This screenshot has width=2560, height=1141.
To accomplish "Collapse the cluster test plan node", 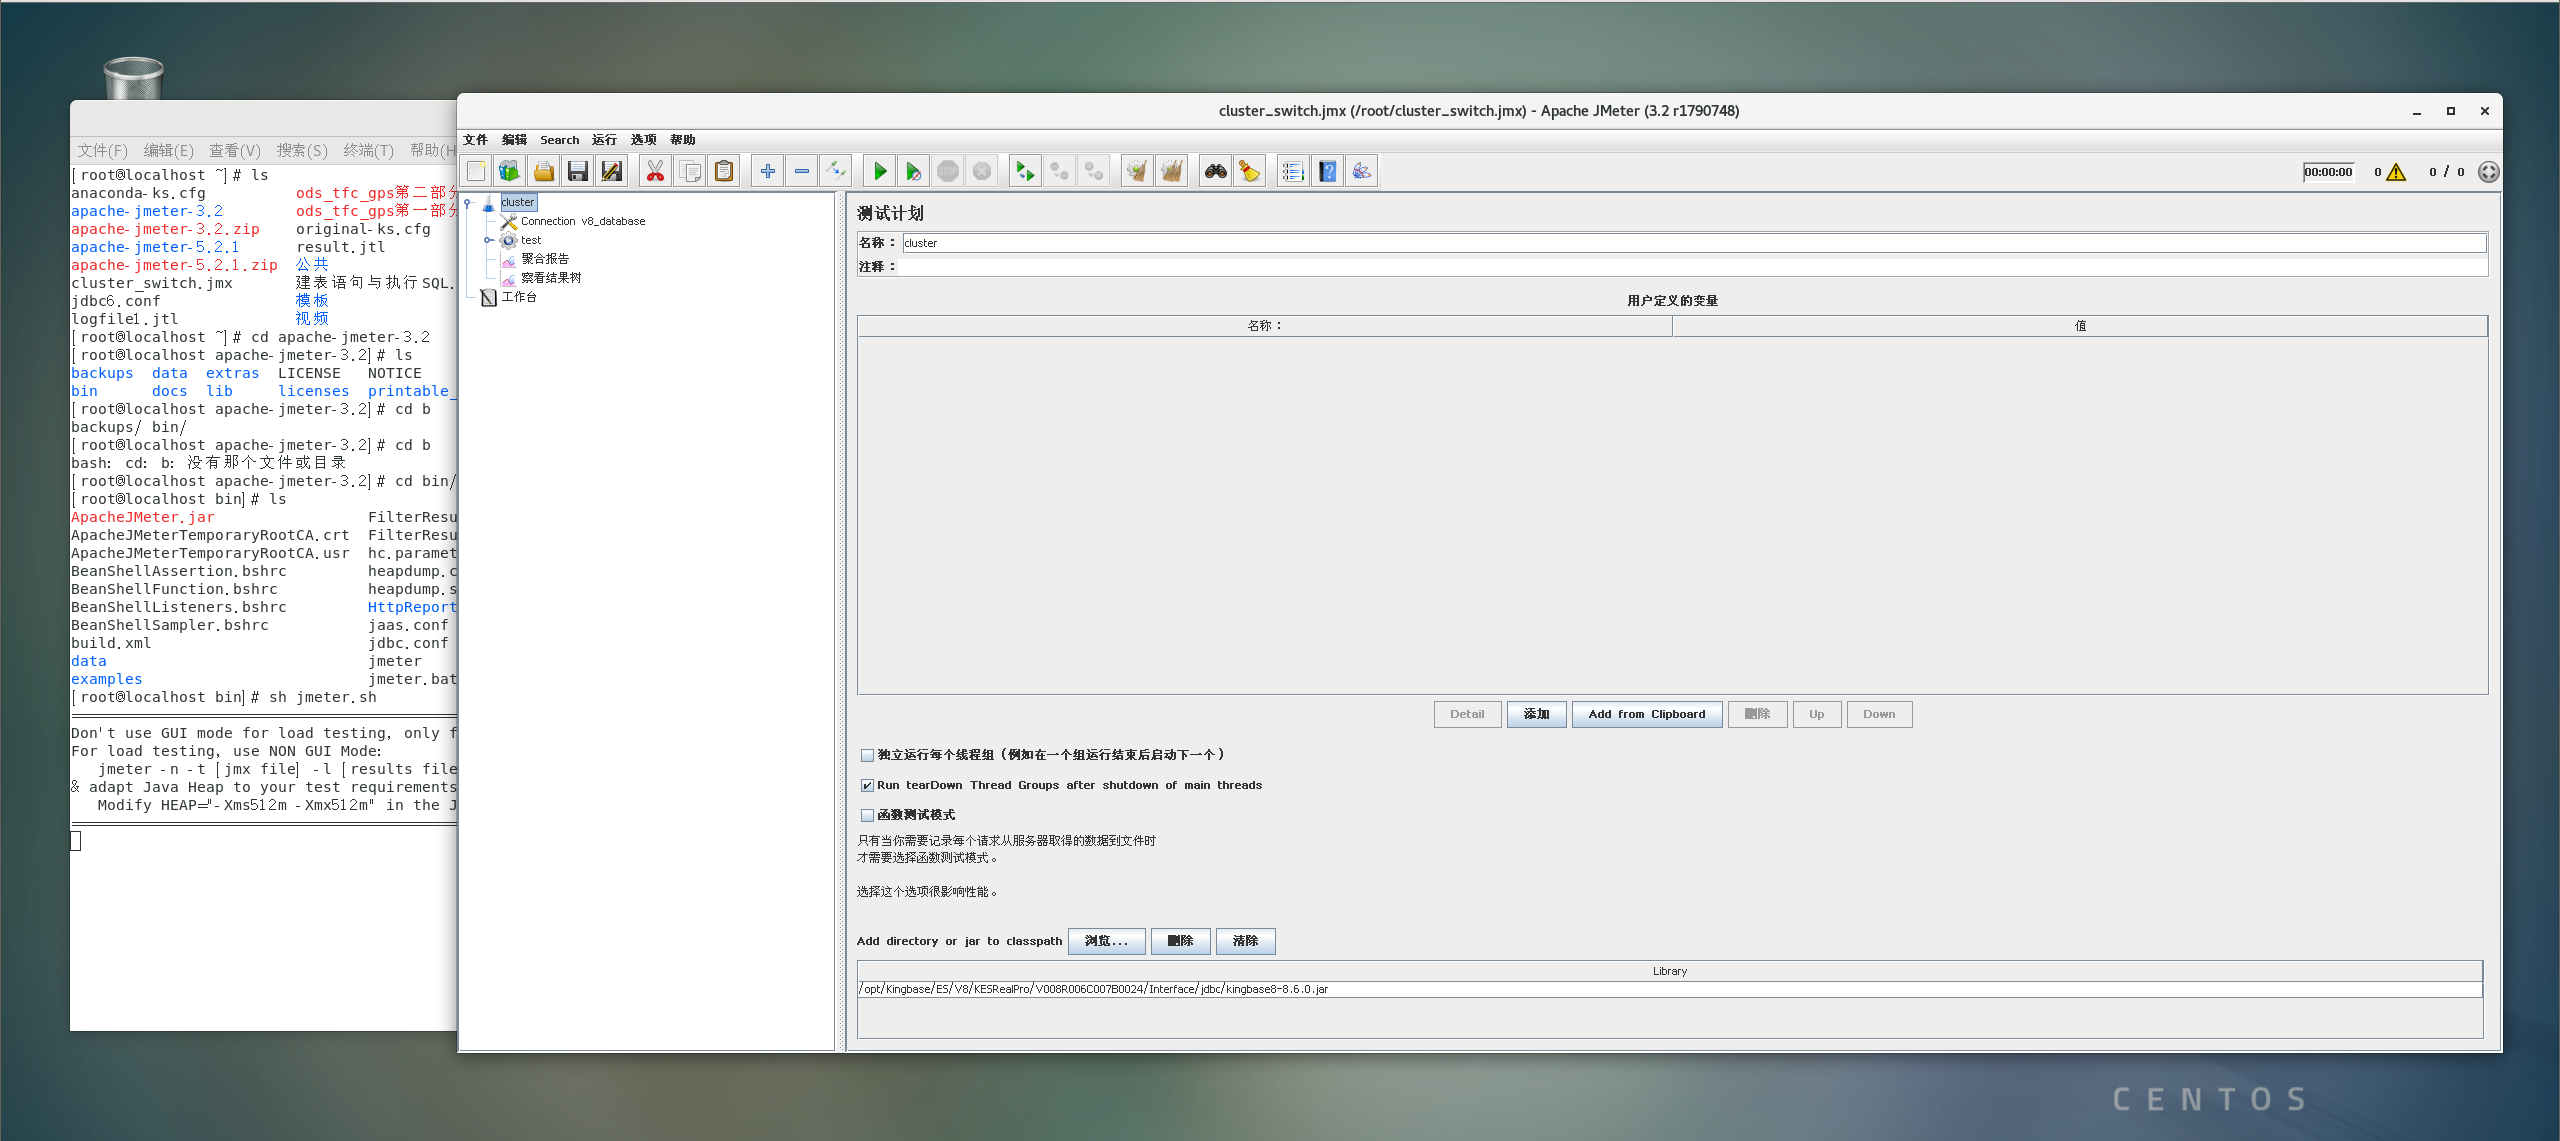I will pyautogui.click(x=467, y=203).
